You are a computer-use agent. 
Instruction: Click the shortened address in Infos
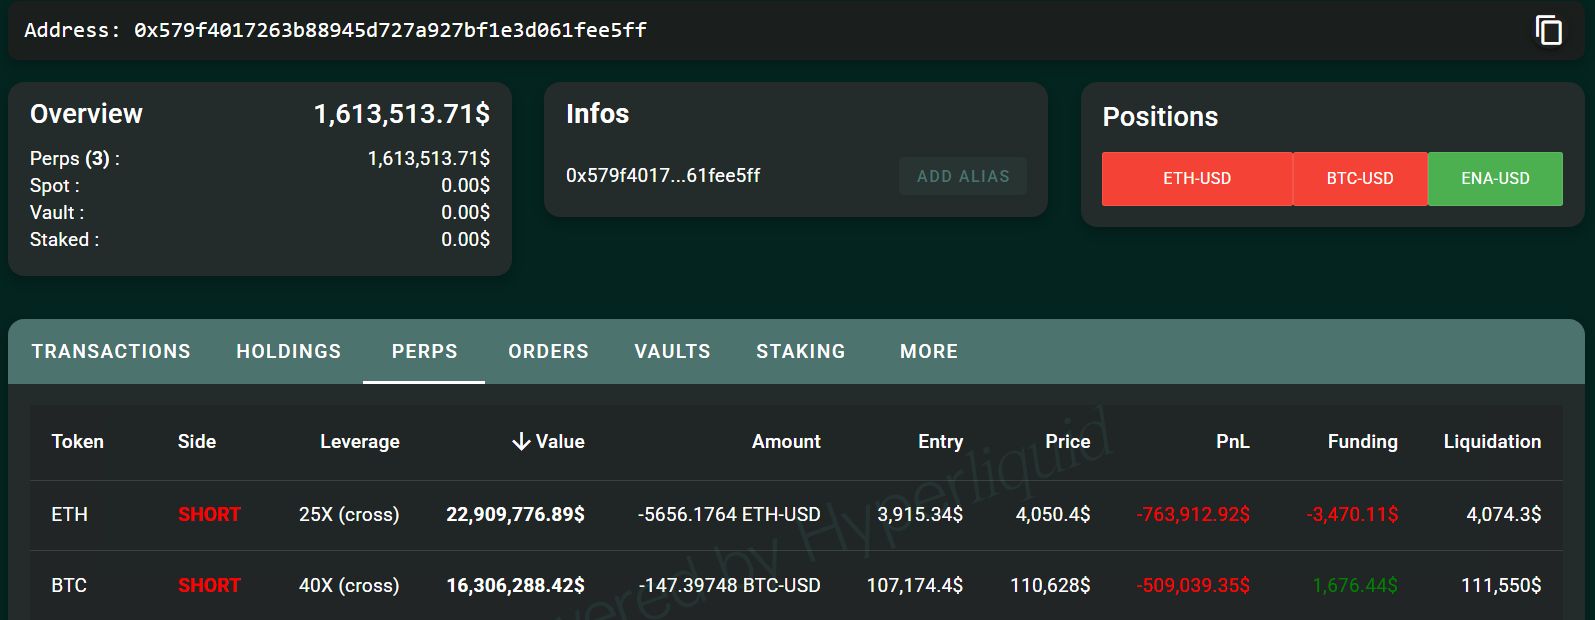coord(663,176)
